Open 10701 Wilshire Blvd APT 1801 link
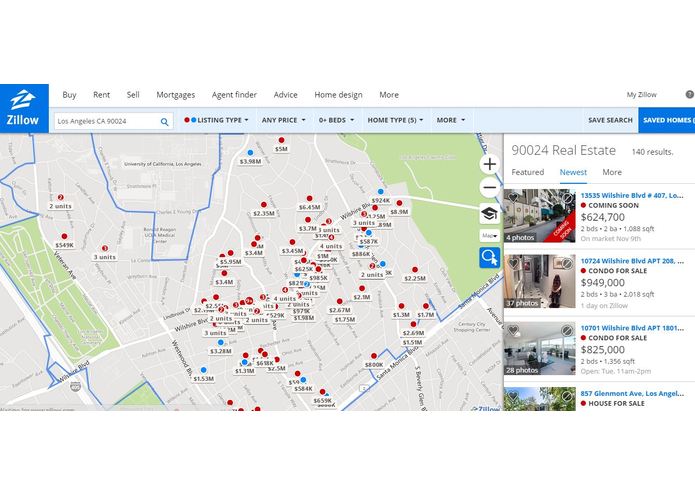Screen dimensions: 695x494 (x=632, y=328)
